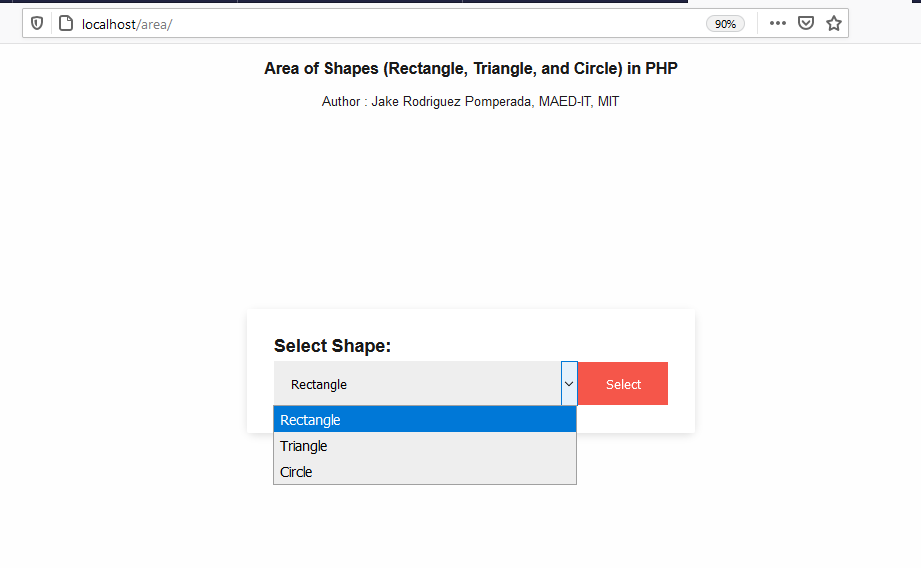Click the "Area of Shapes" page heading
Viewport: 921px width, 568px height.
click(471, 69)
